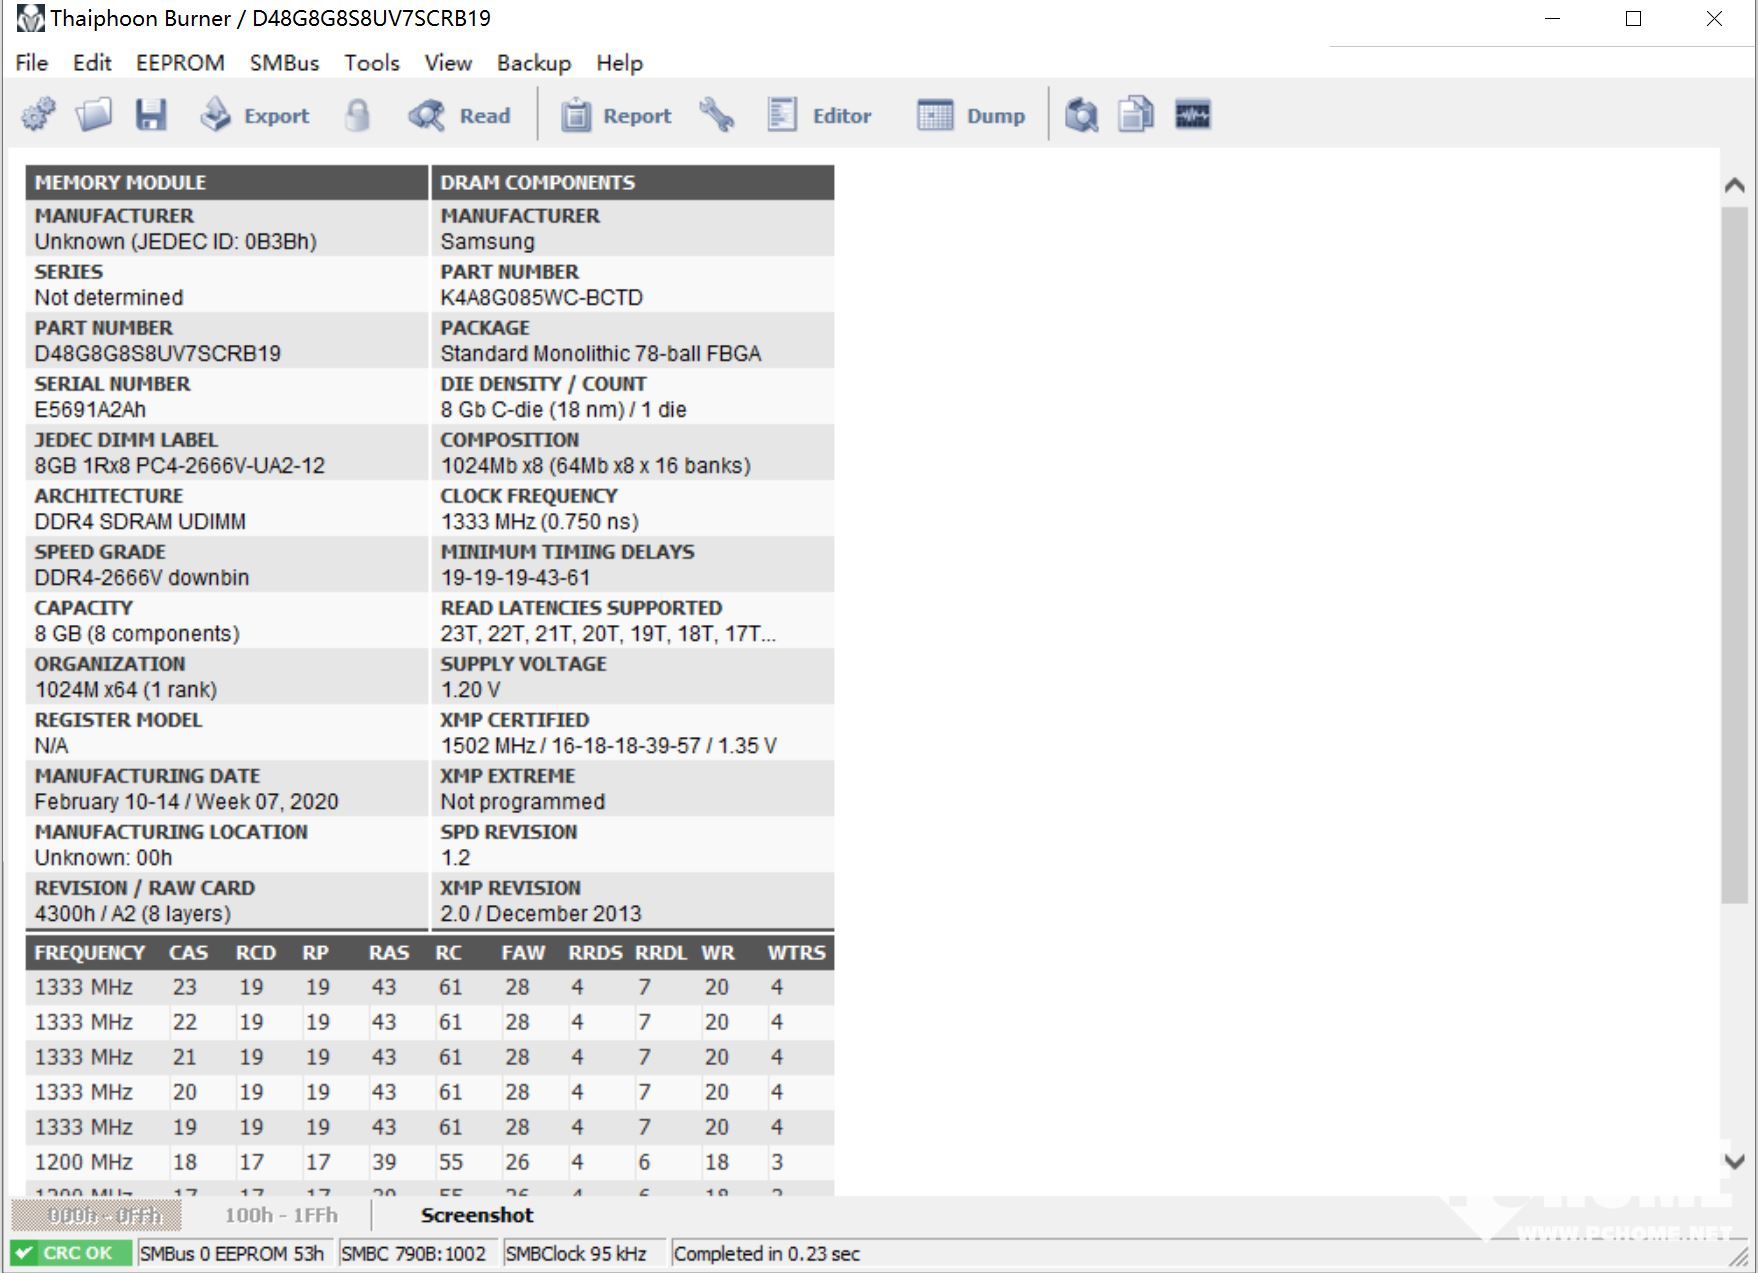
Task: Click the 1200 MHz row with CAS 18
Action: [430, 1162]
